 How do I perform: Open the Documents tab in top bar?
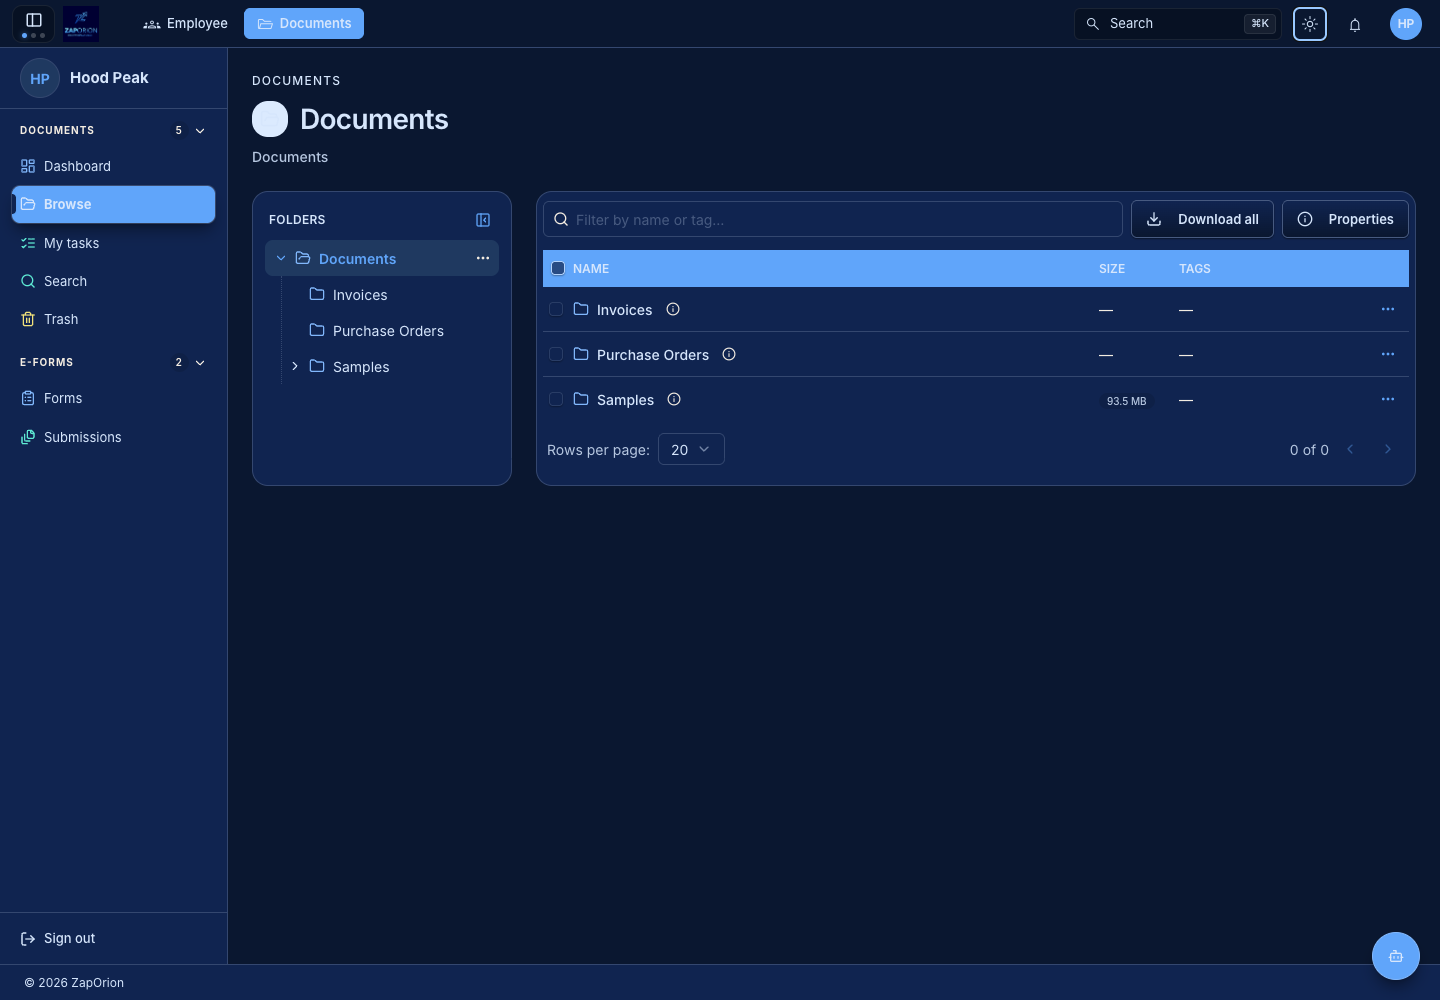304,24
